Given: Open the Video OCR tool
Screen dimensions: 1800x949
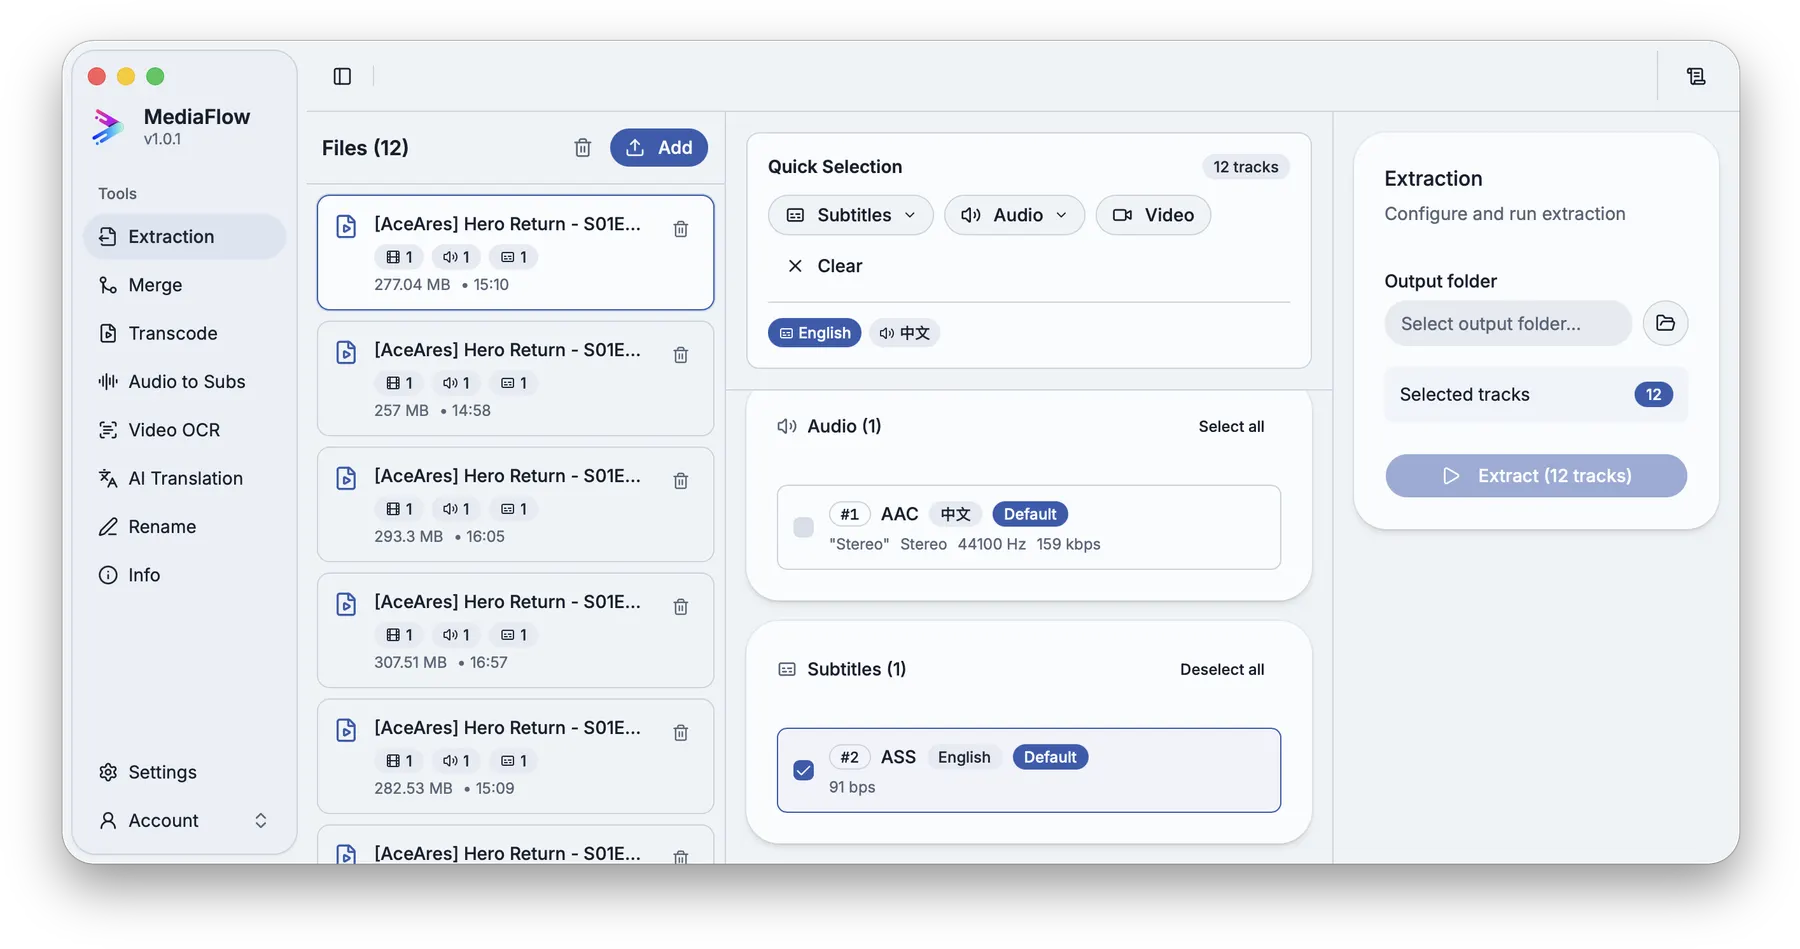Looking at the screenshot, I should click(x=185, y=430).
